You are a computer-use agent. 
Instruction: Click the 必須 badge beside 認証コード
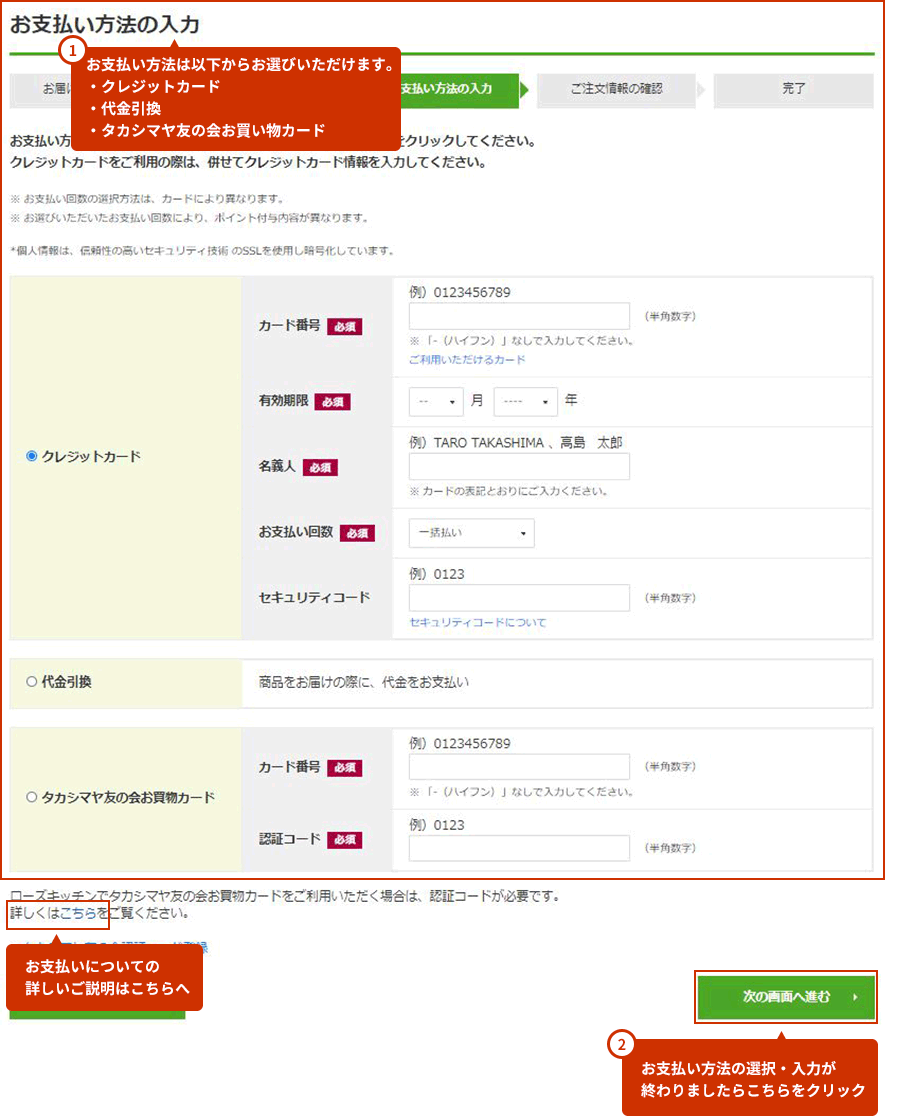[344, 840]
